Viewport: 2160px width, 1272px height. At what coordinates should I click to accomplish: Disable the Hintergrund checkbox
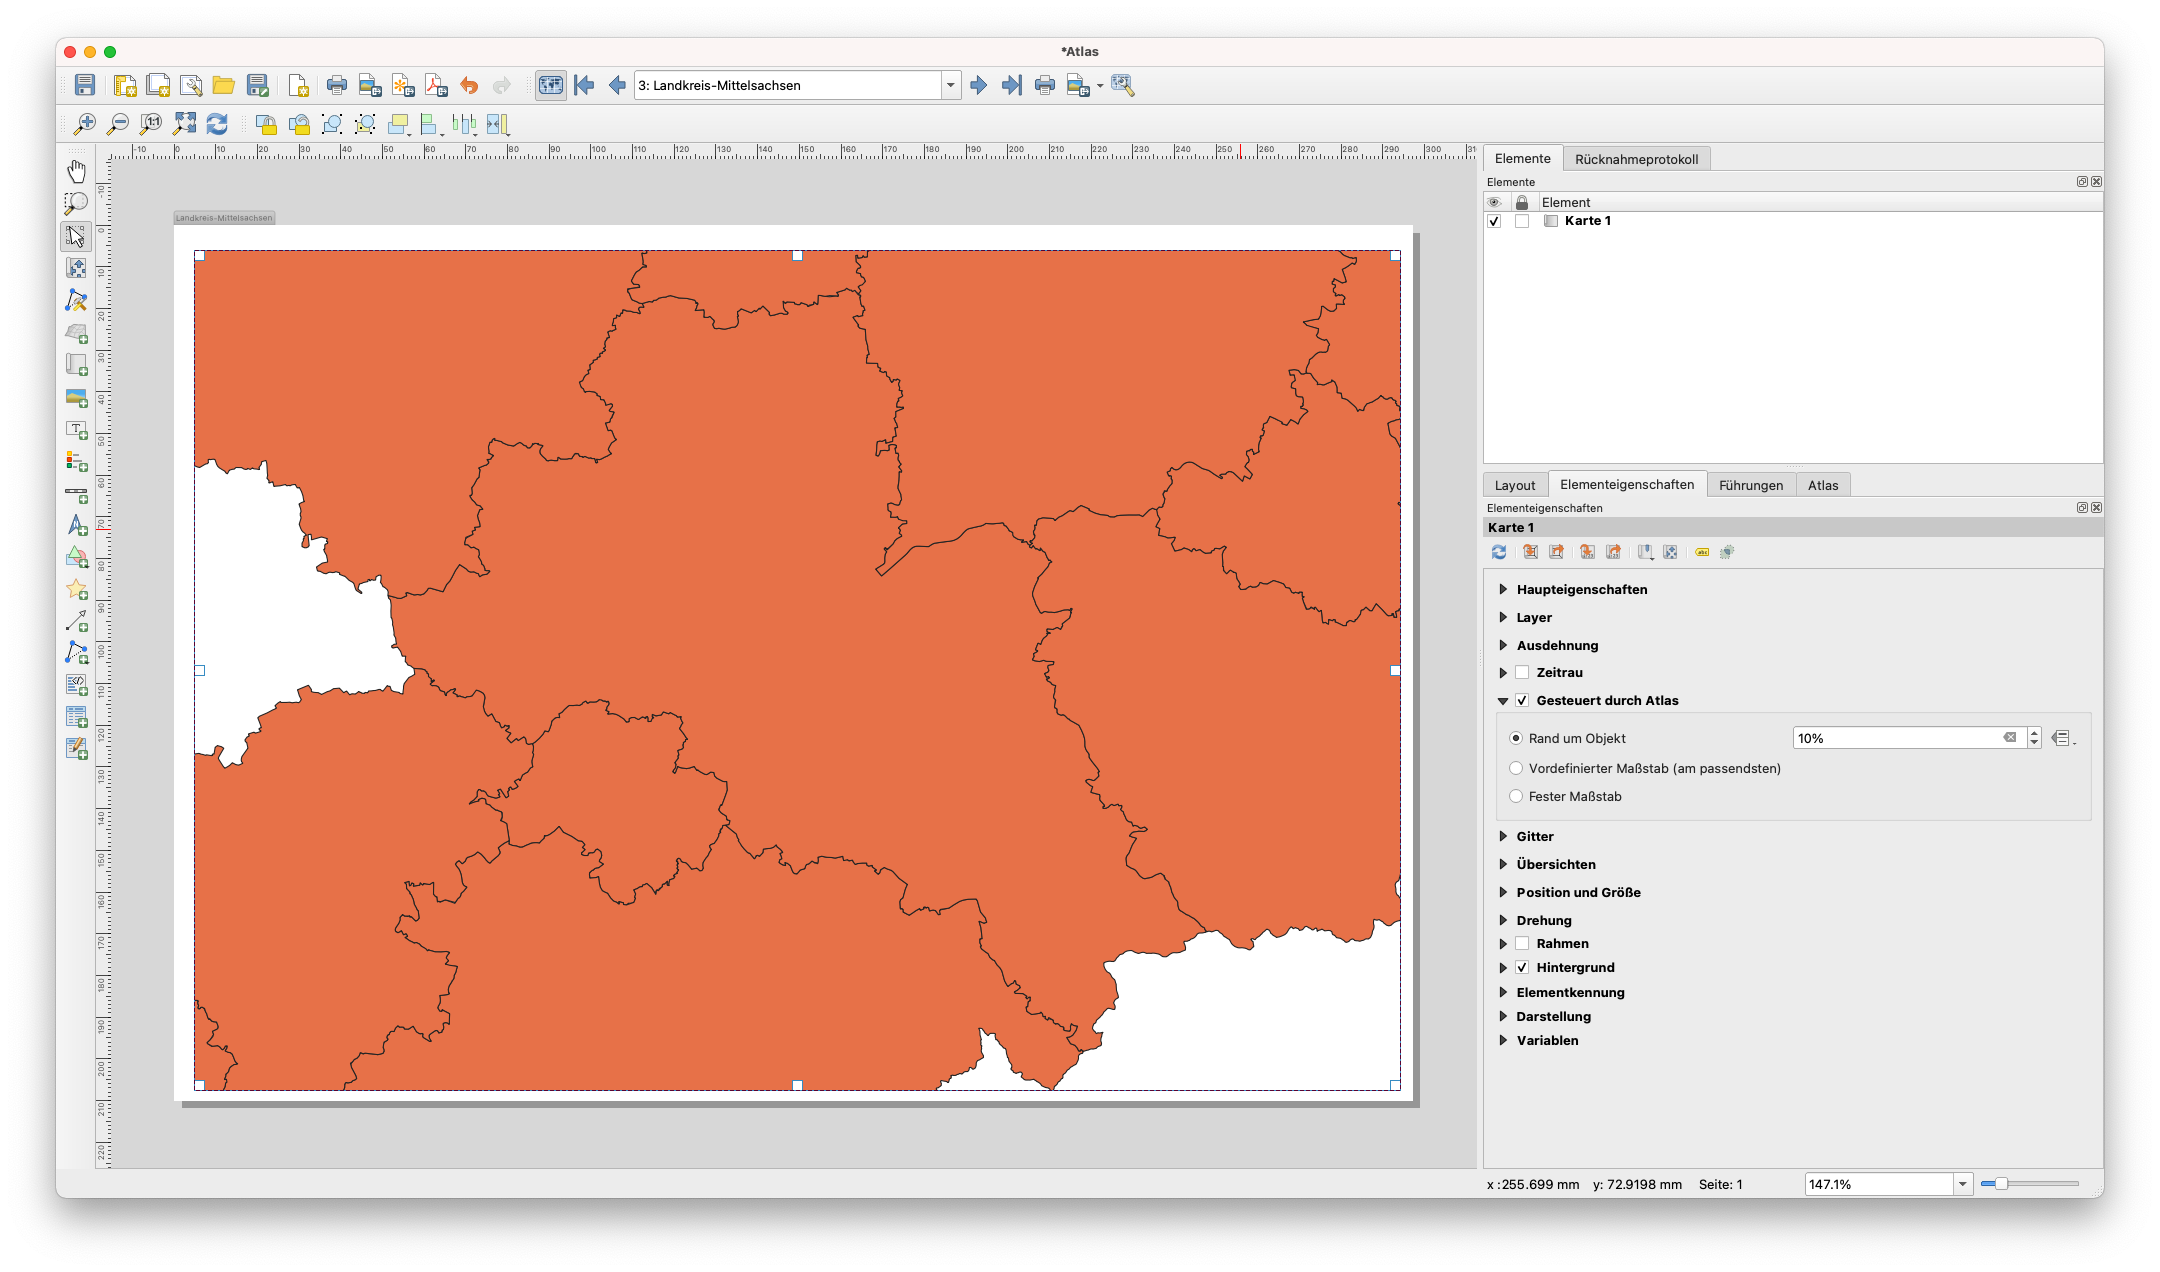click(1522, 967)
